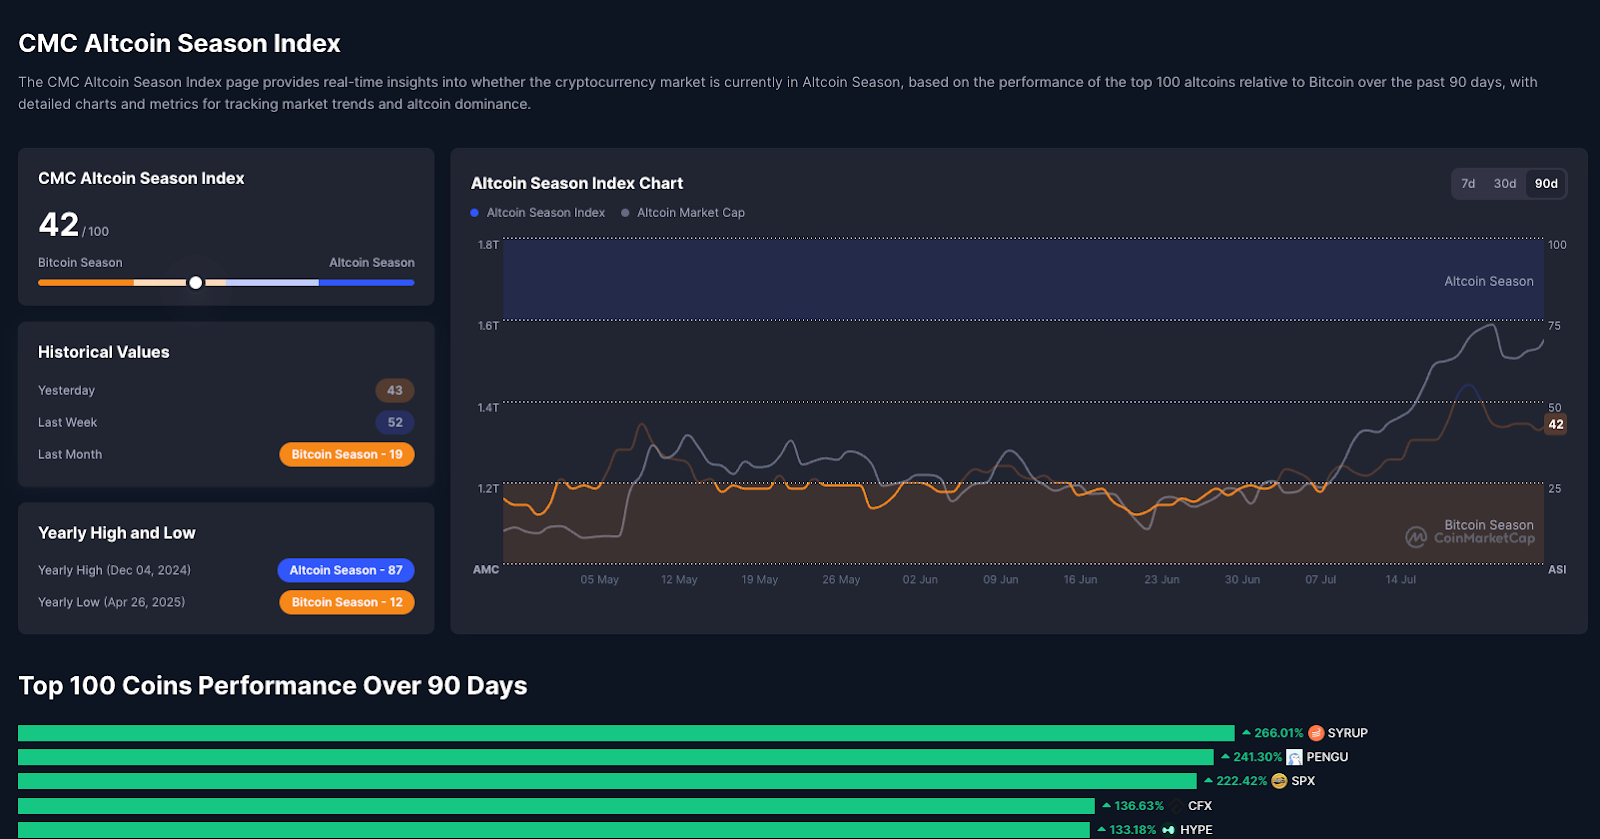Open CFX coin label
1600x839 pixels.
(x=1200, y=806)
